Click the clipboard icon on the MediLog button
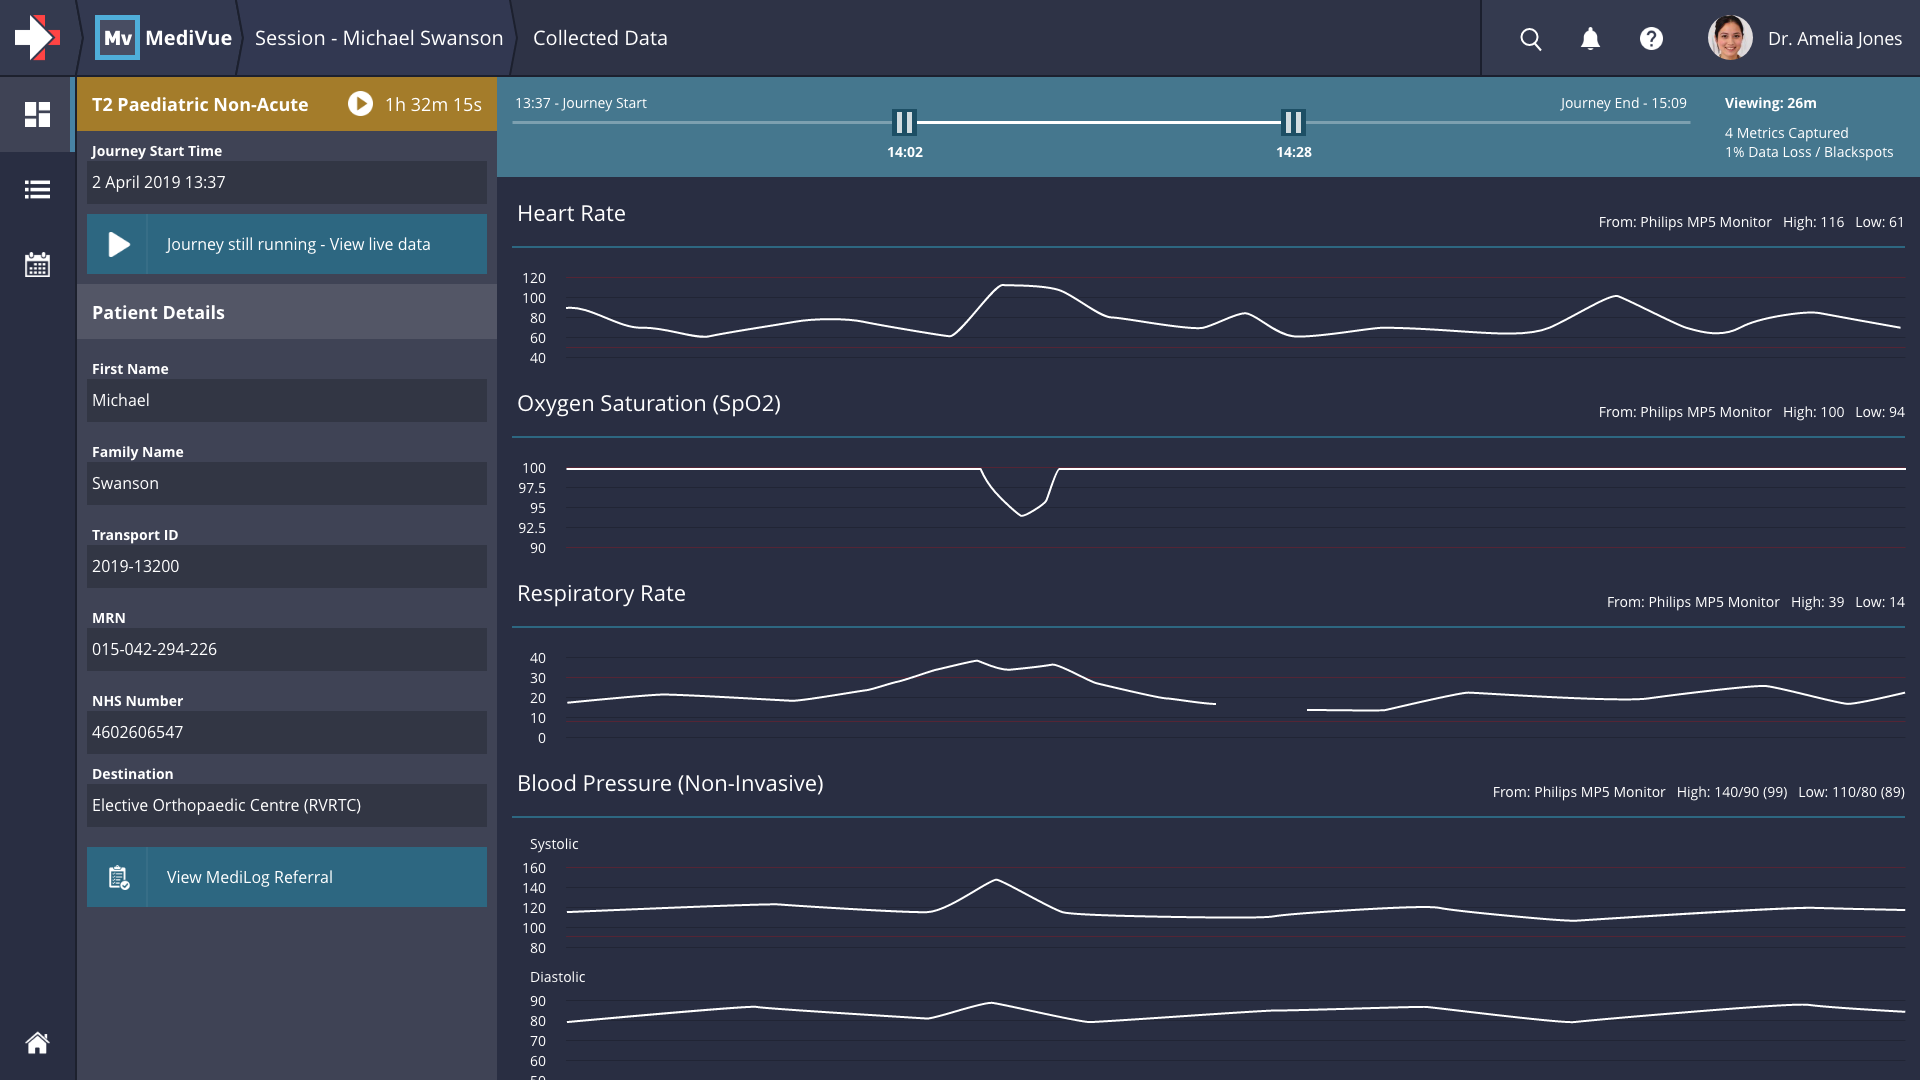 coord(120,877)
